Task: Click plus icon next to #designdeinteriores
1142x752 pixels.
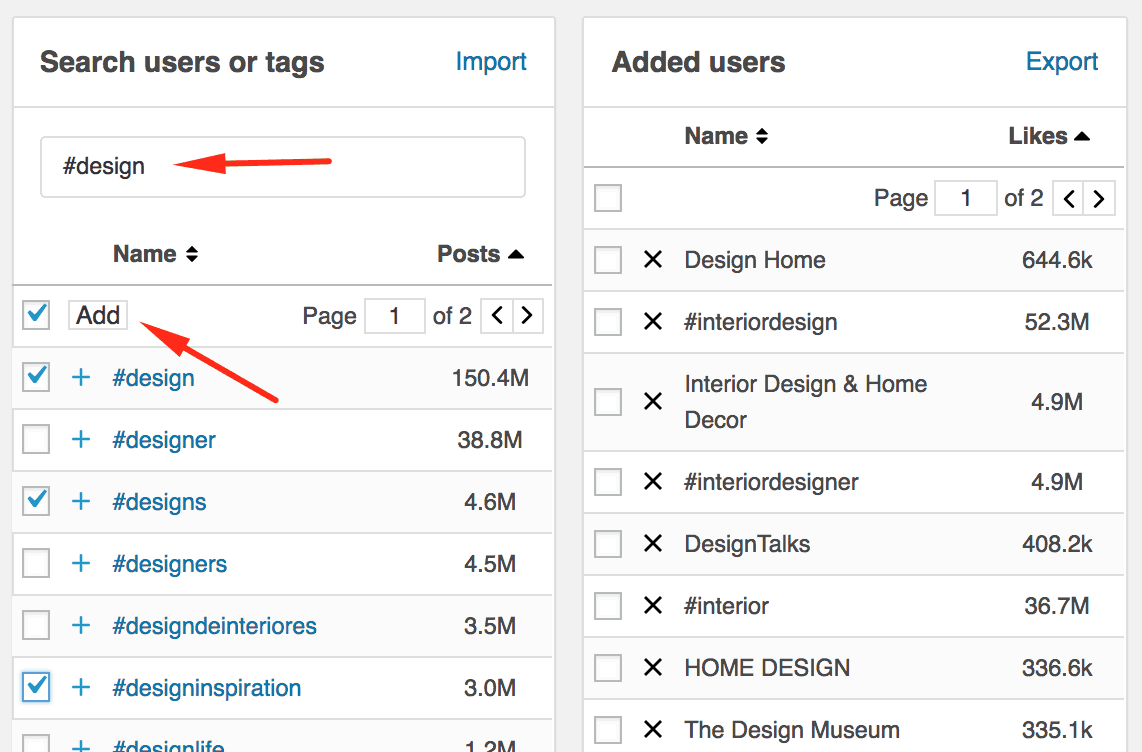Action: click(81, 626)
